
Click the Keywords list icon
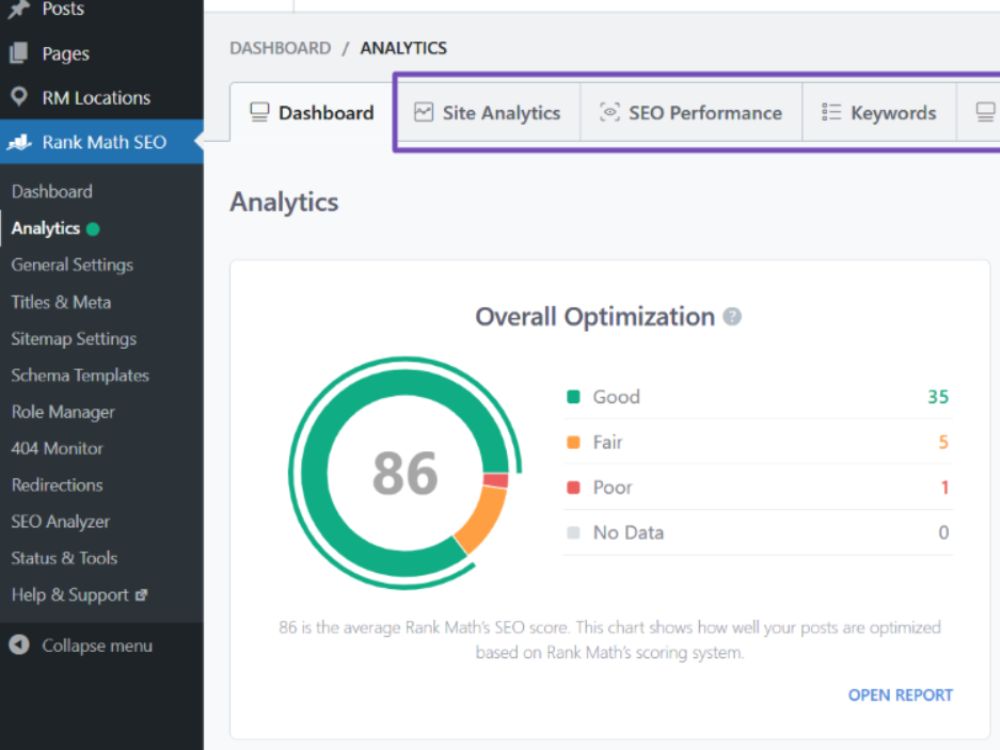point(831,112)
